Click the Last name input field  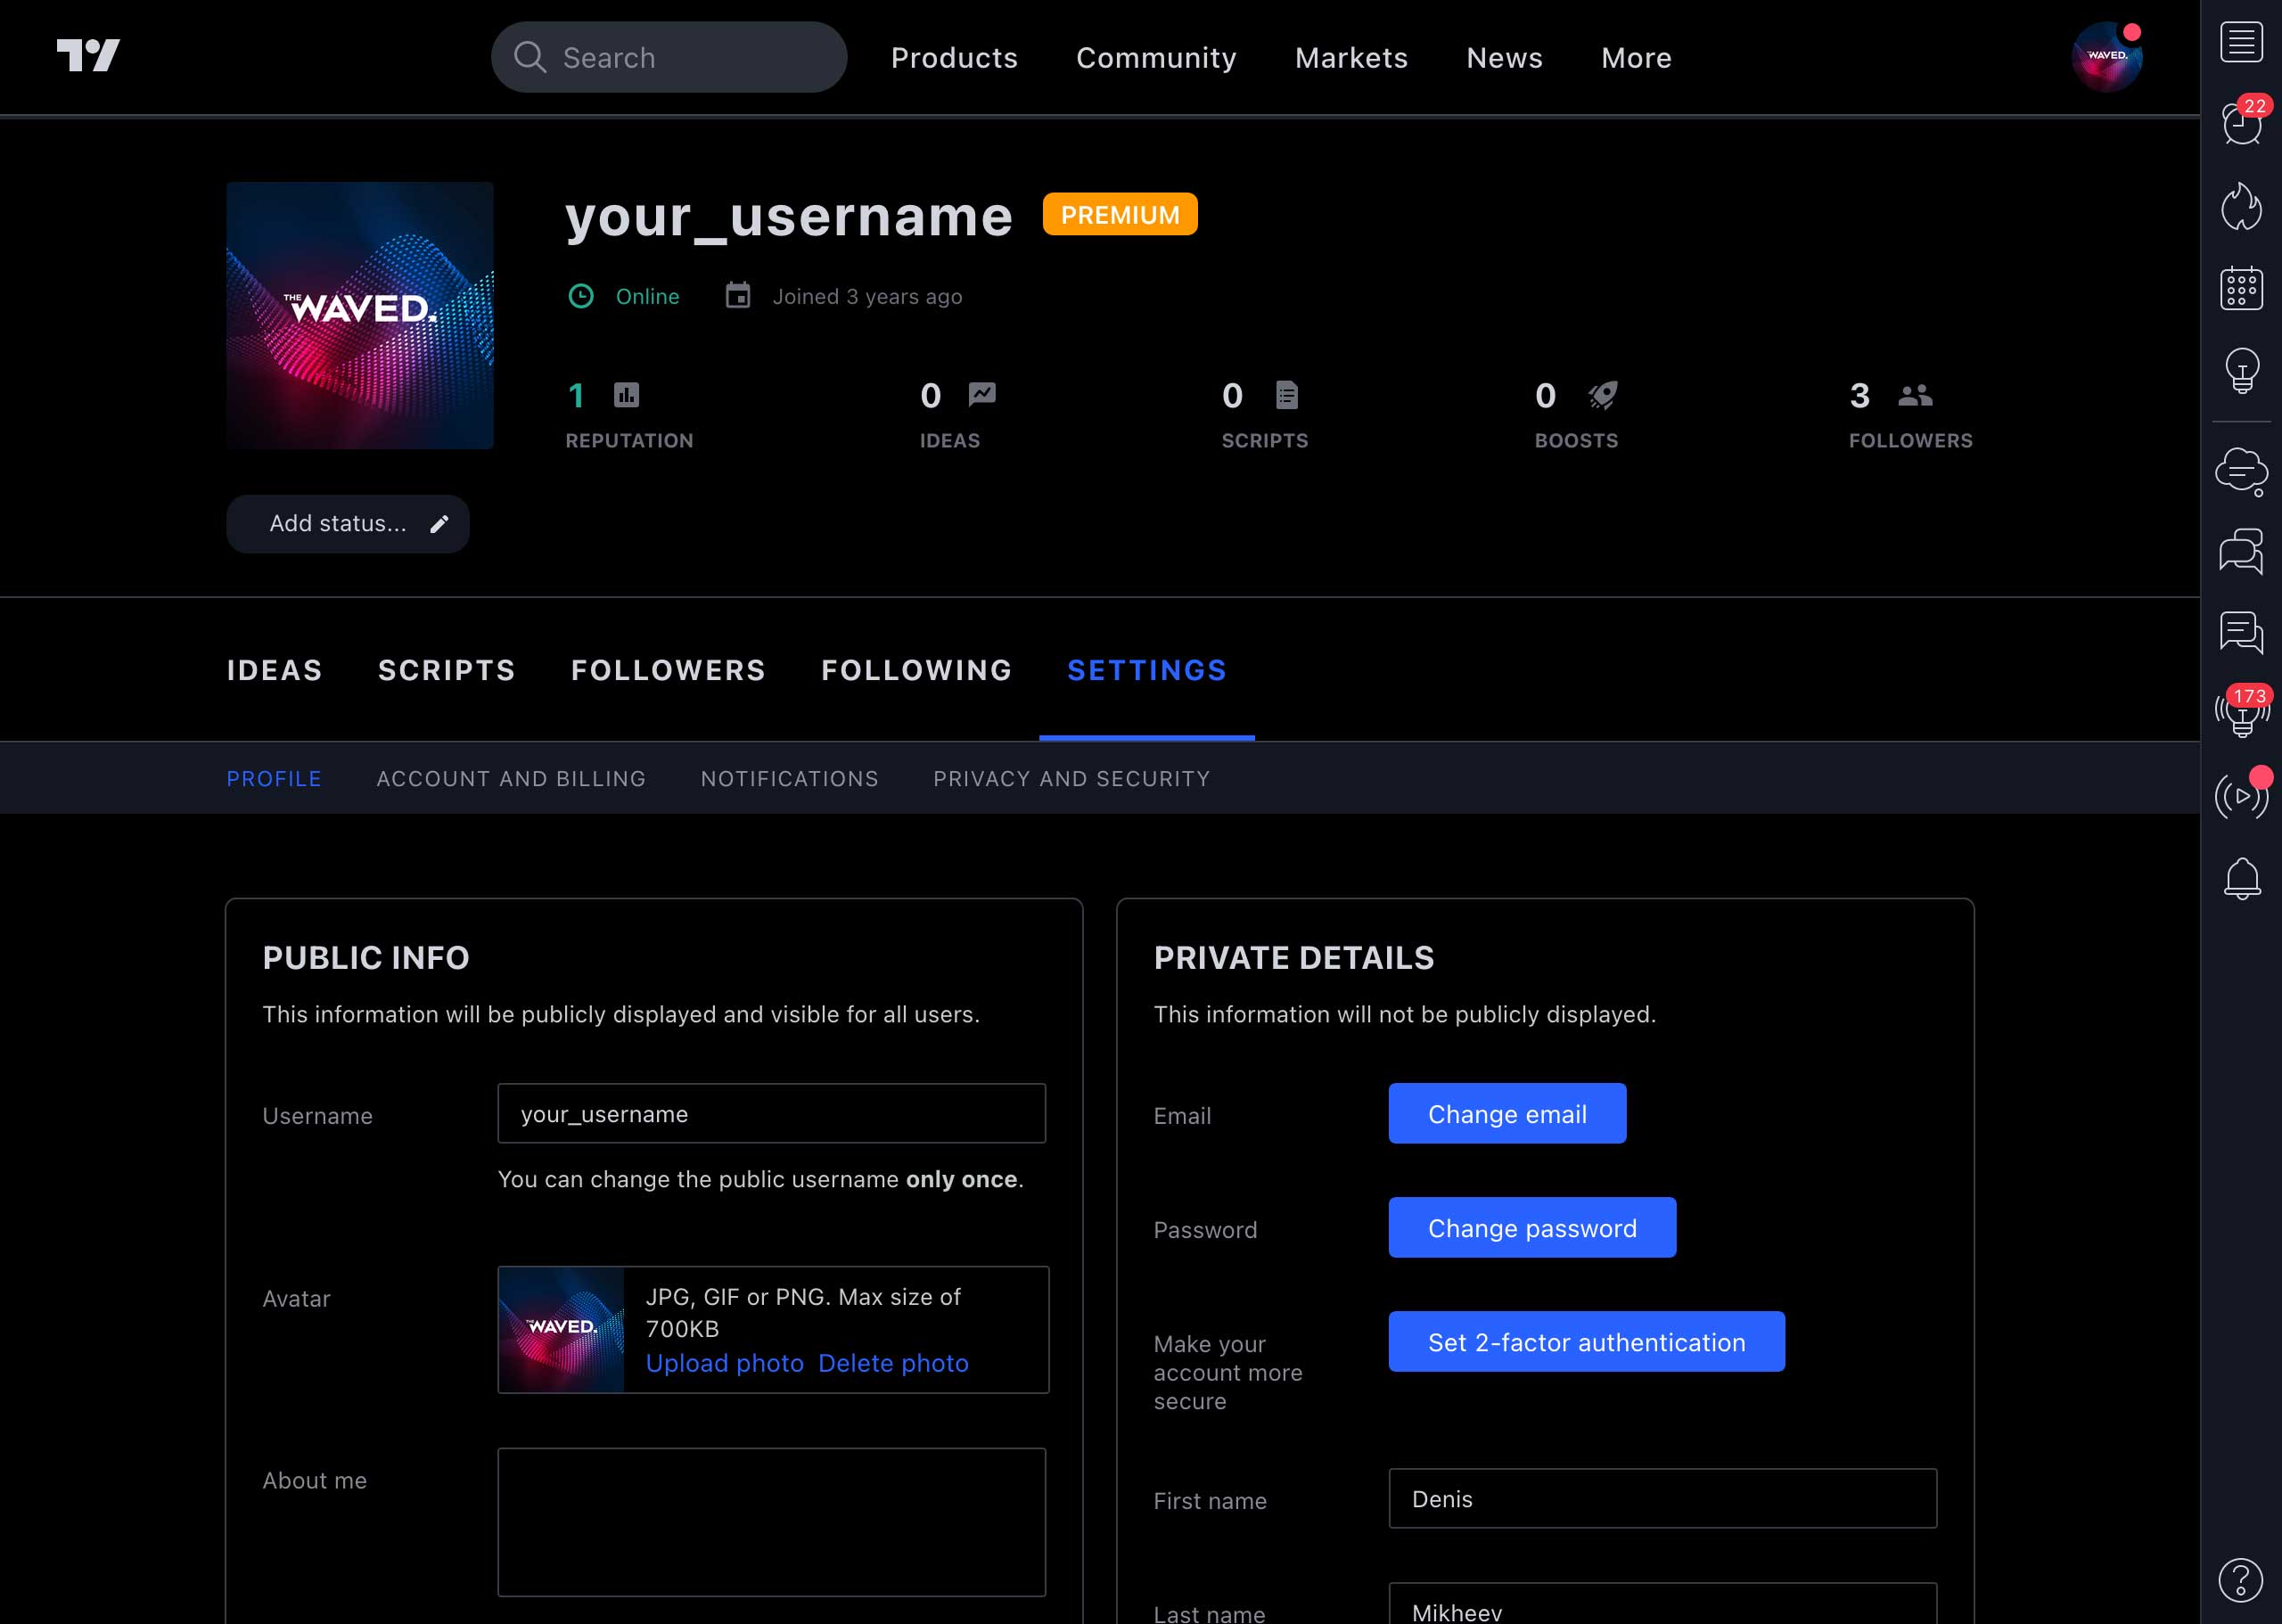coord(1662,1604)
